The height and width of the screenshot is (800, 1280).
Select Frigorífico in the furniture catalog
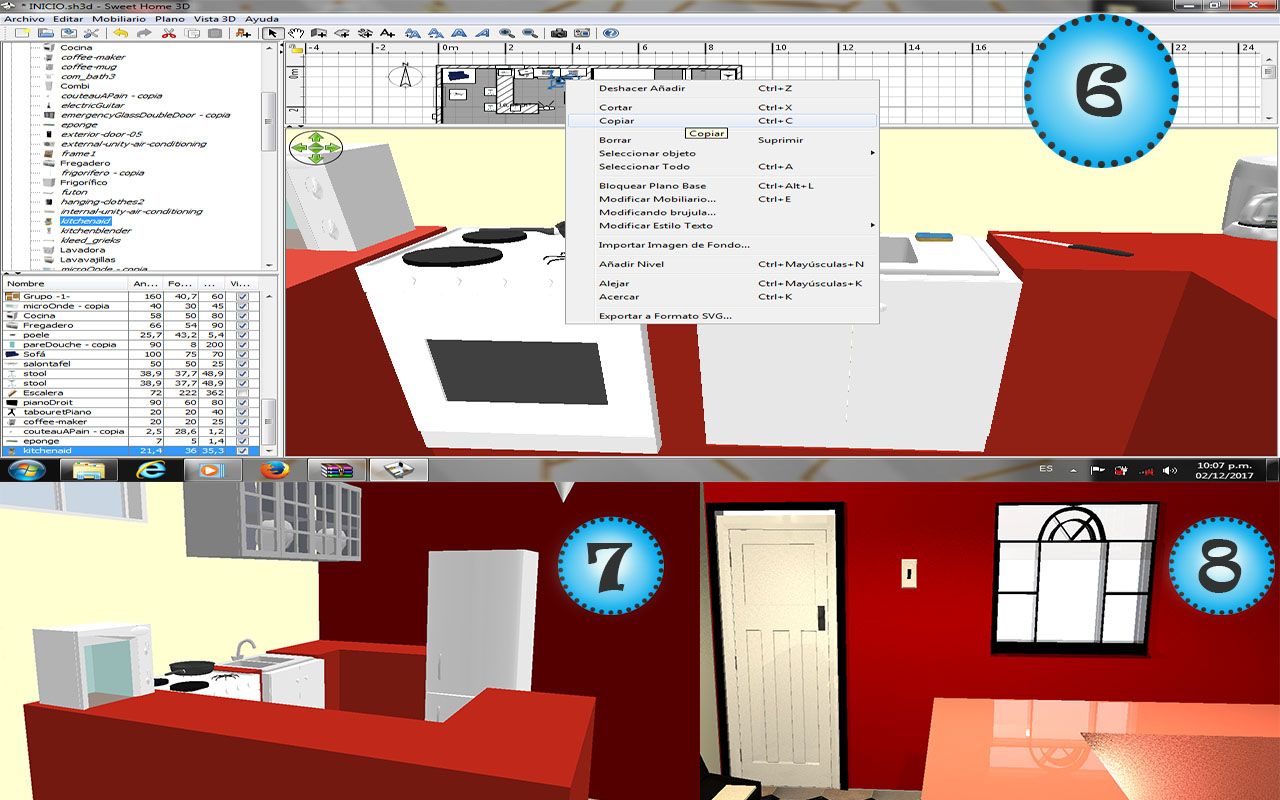coord(84,183)
